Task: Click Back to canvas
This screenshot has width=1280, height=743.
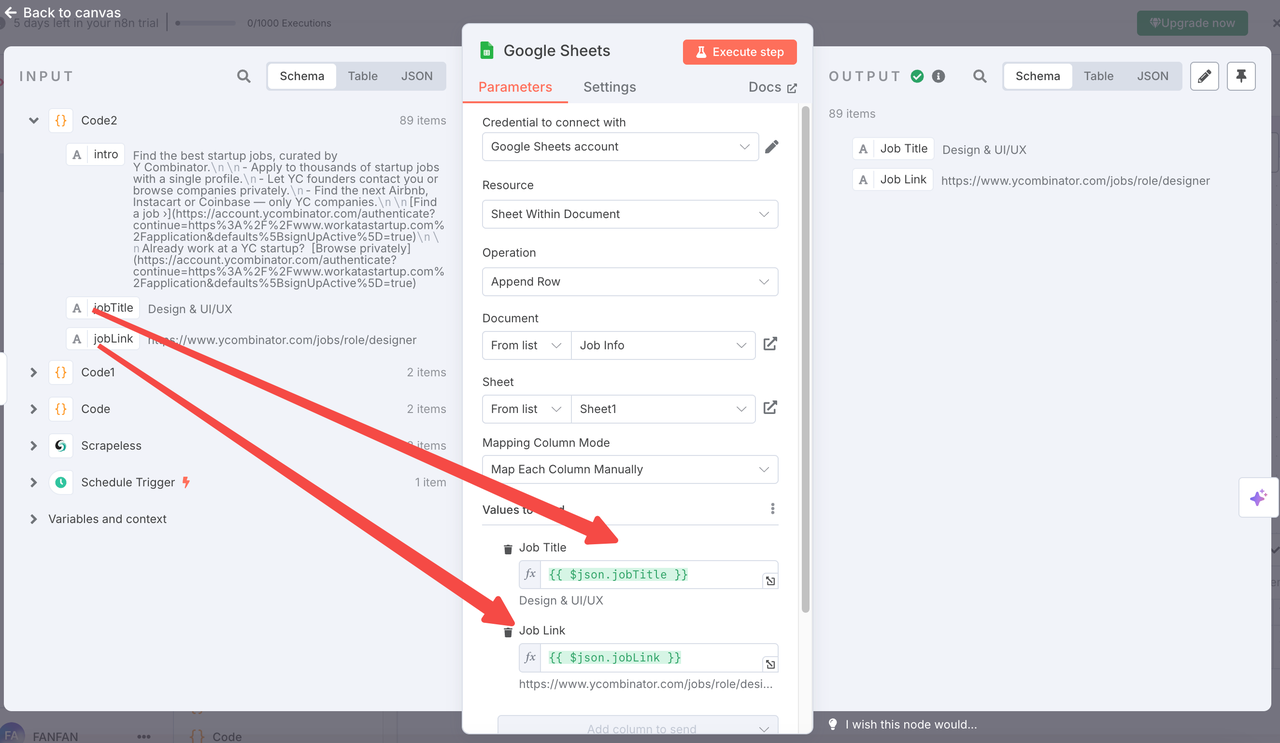Action: click(62, 13)
